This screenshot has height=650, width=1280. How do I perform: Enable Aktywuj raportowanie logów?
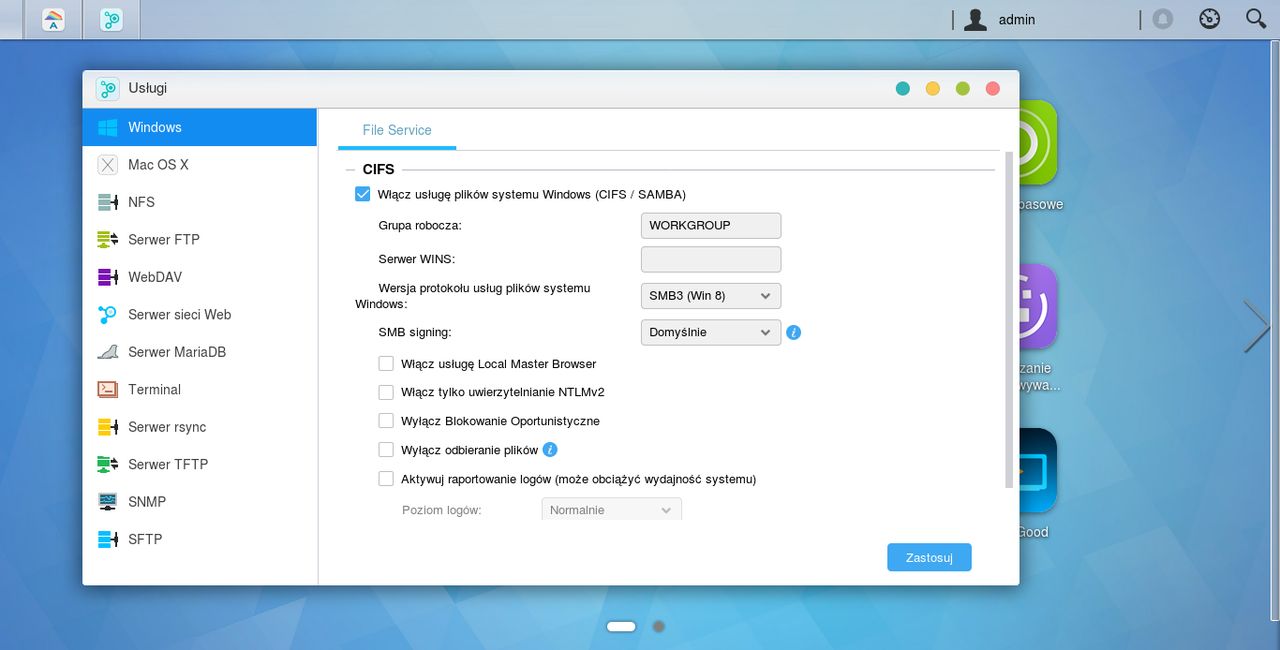point(386,479)
